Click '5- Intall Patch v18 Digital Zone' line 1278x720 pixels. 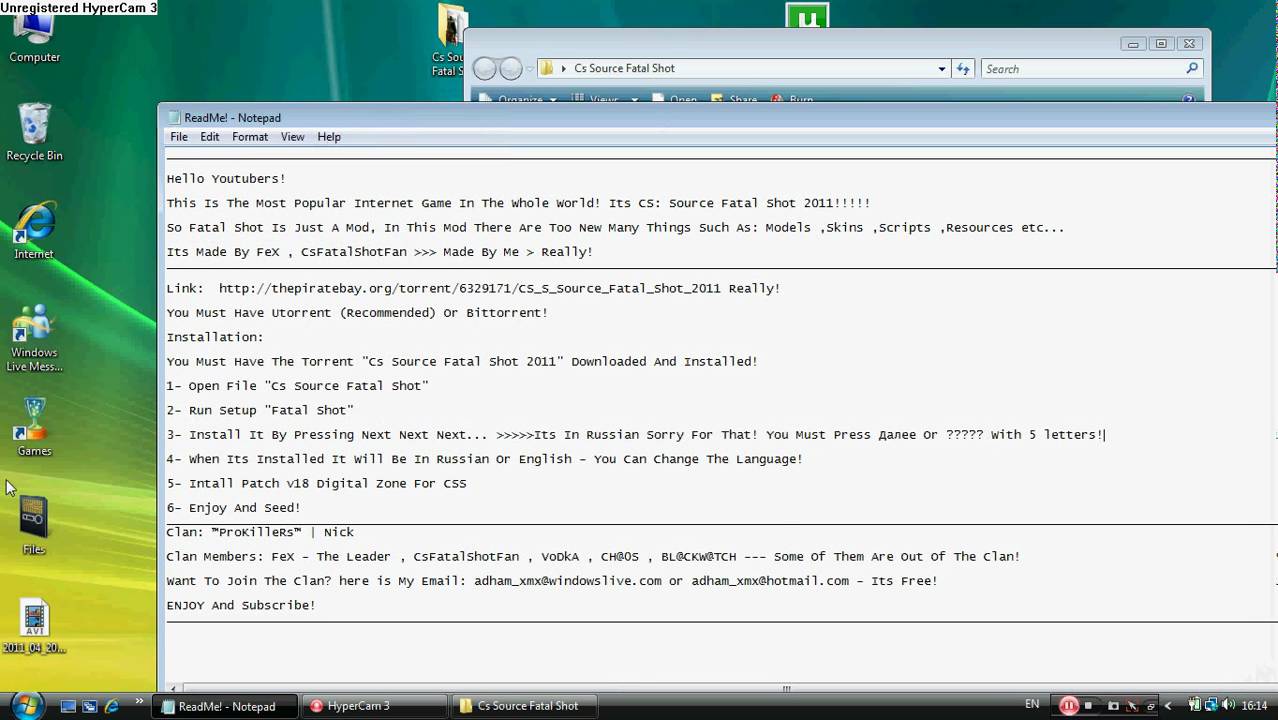tap(316, 484)
